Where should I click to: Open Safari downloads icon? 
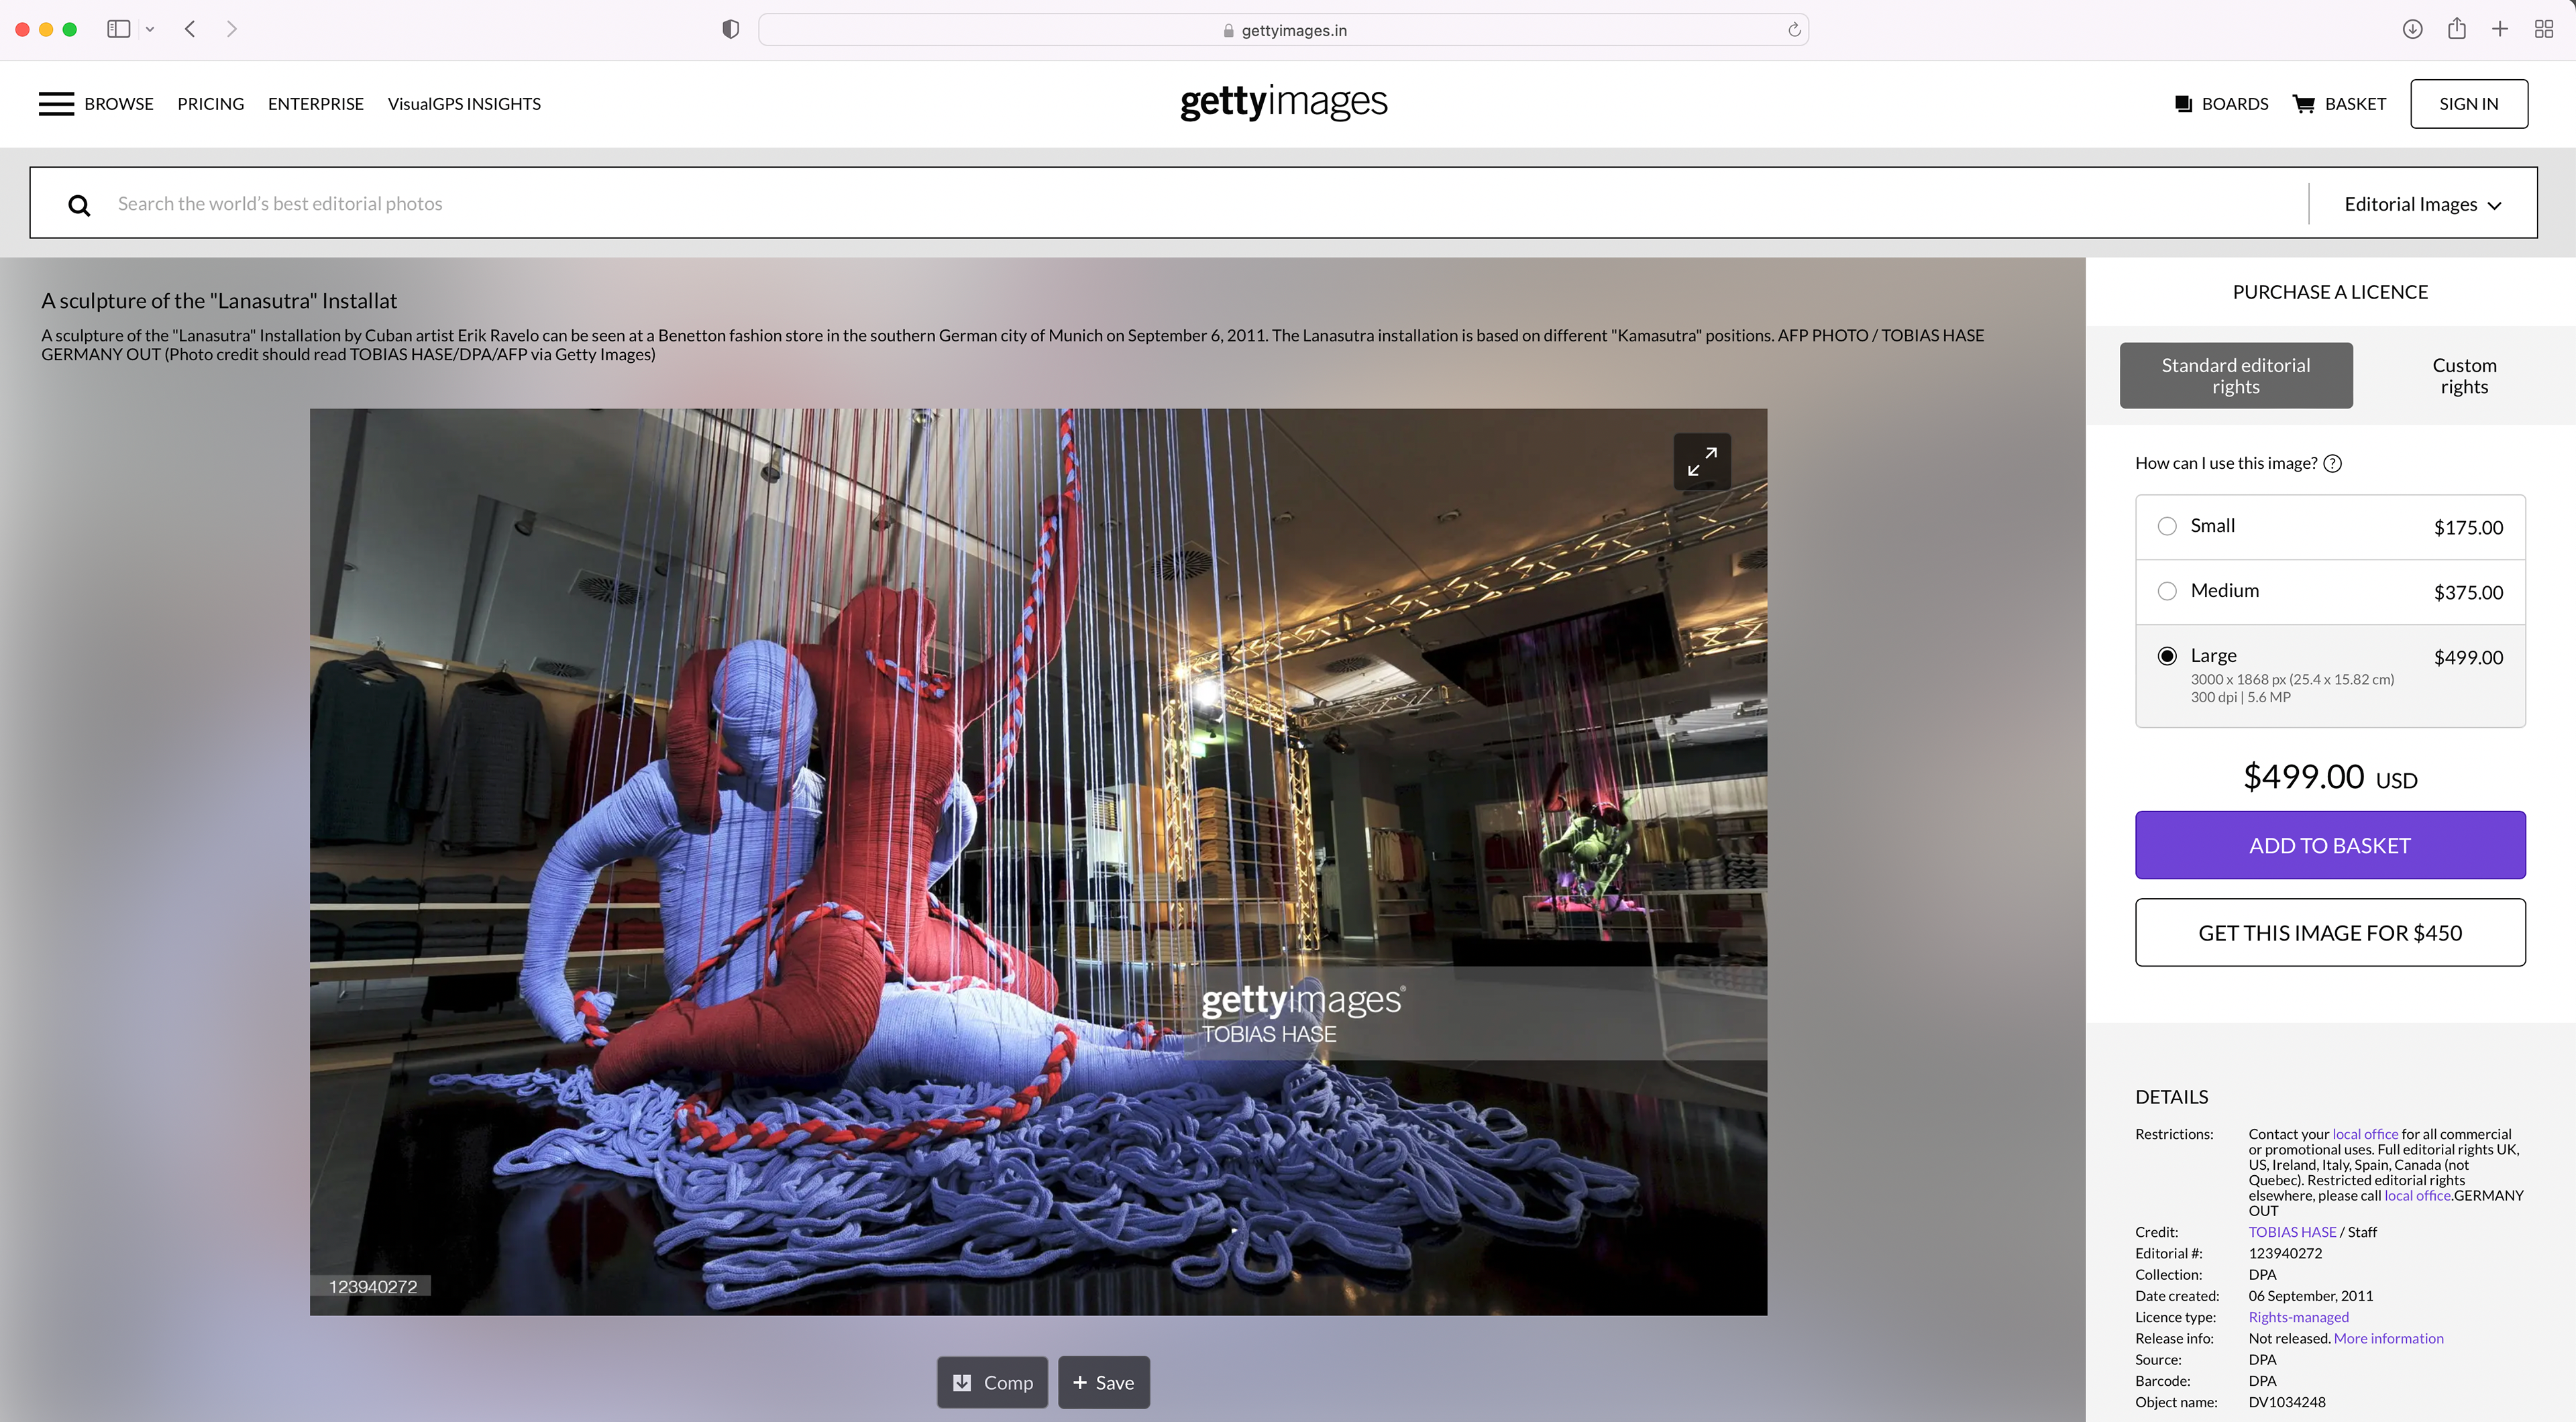(x=2412, y=29)
